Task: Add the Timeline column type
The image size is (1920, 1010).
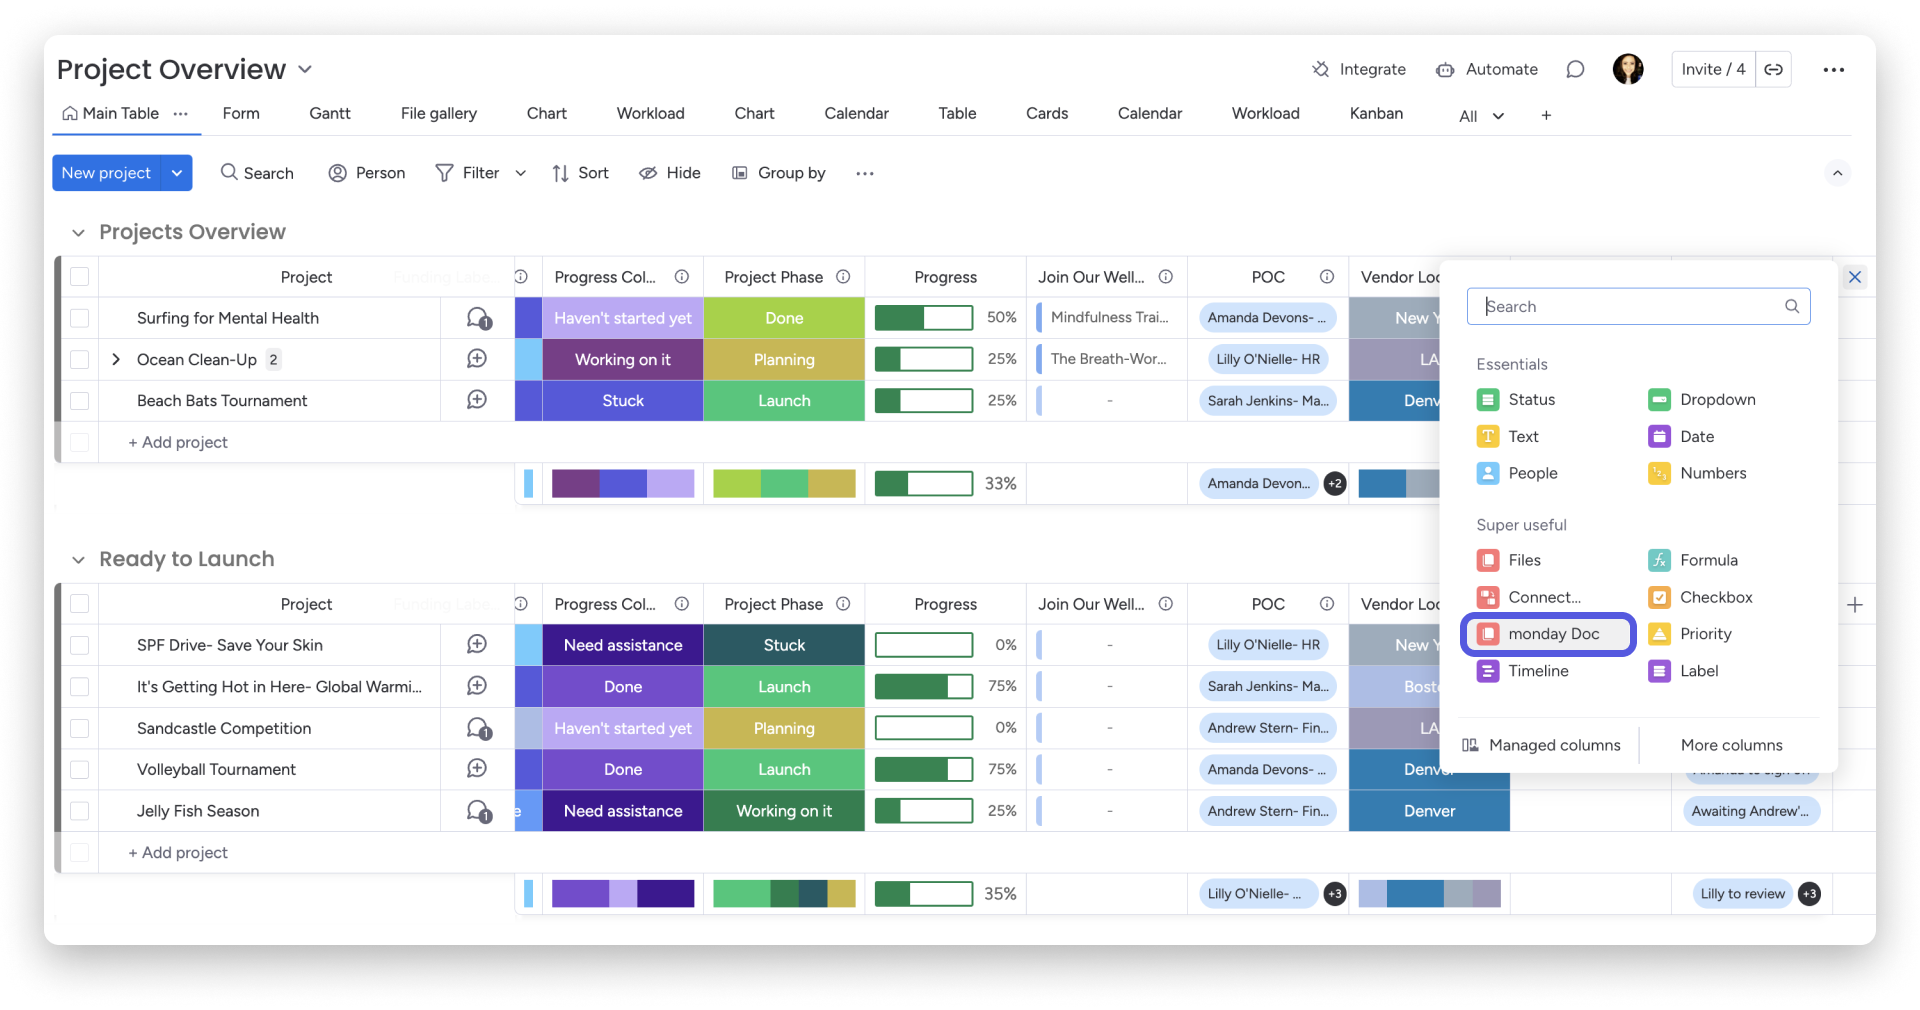Action: click(1523, 671)
